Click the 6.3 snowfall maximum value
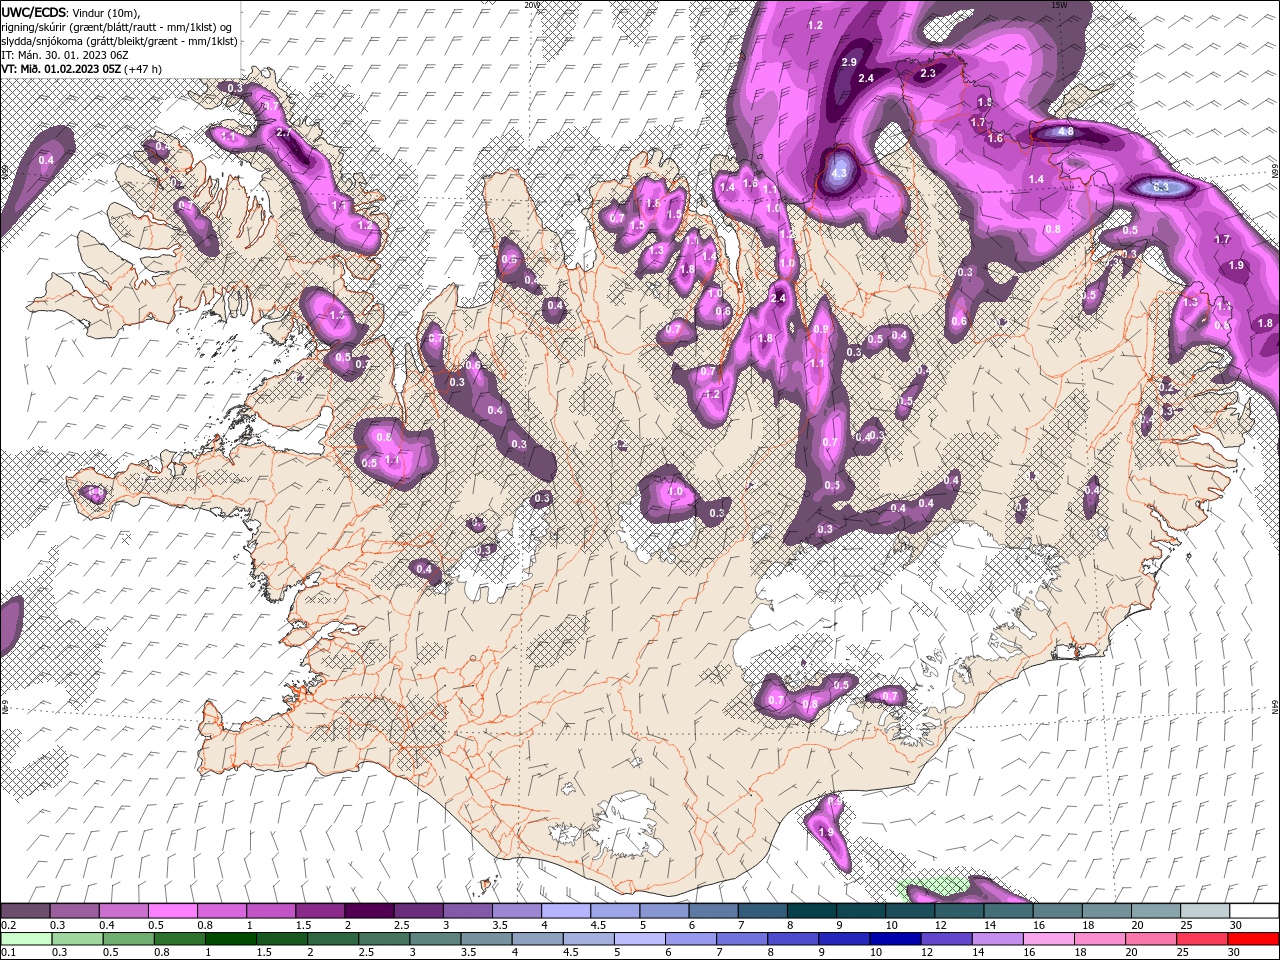Image resolution: width=1280 pixels, height=960 pixels. (x=1161, y=187)
